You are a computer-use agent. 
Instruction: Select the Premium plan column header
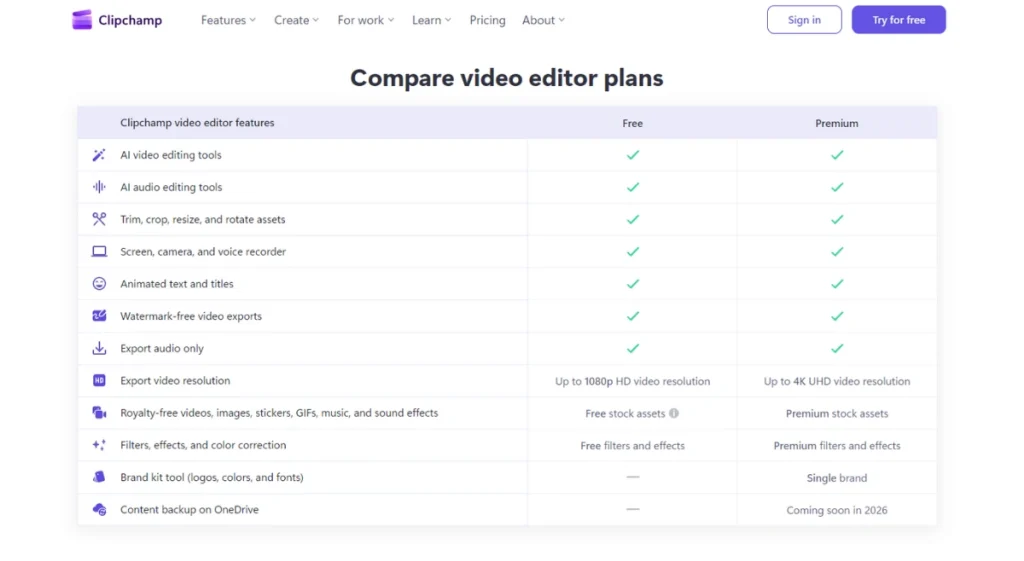click(837, 123)
